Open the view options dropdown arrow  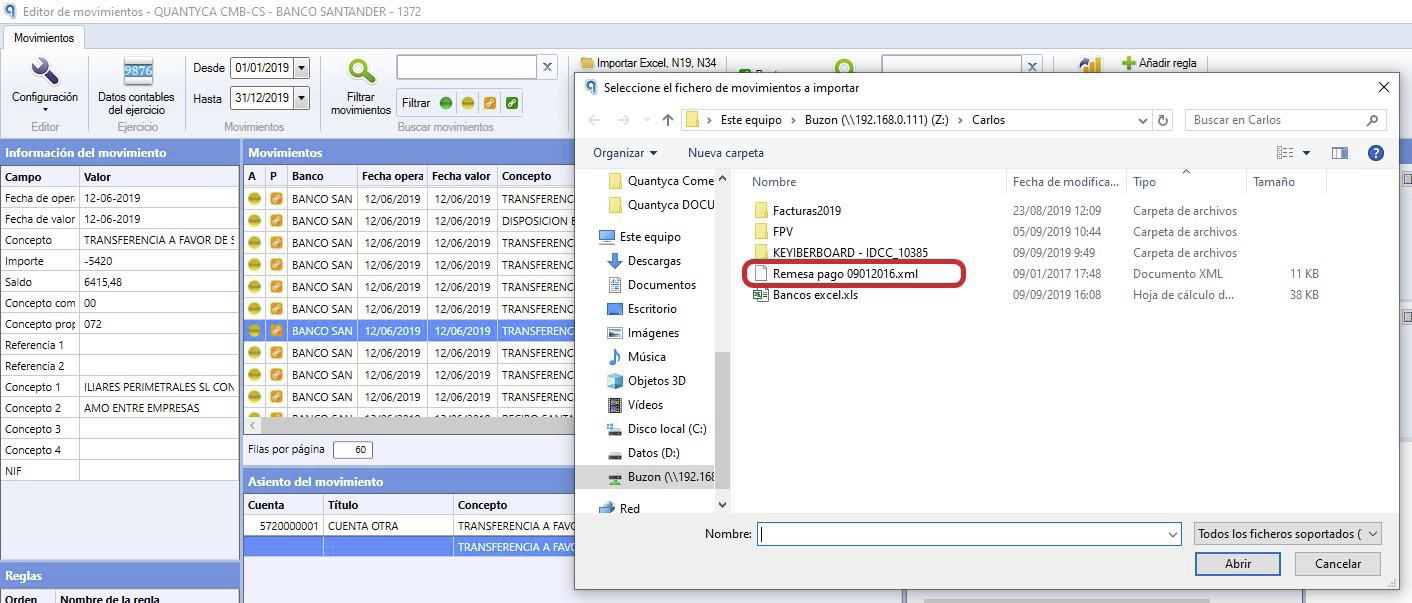pyautogui.click(x=1306, y=153)
